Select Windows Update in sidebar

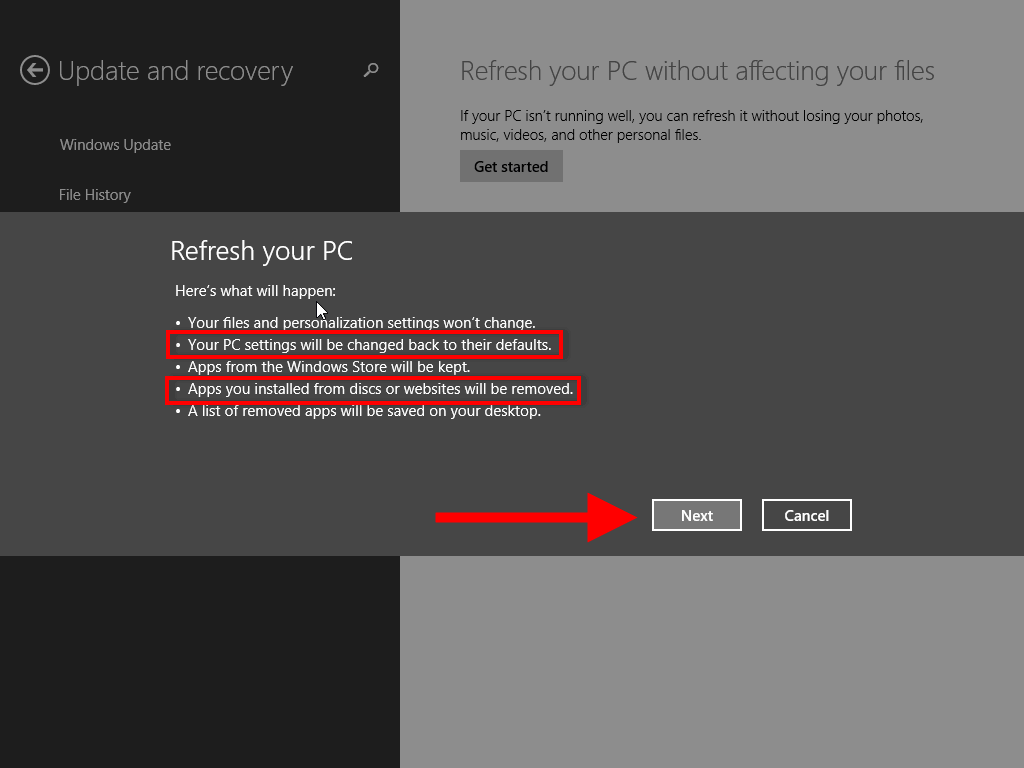116,145
